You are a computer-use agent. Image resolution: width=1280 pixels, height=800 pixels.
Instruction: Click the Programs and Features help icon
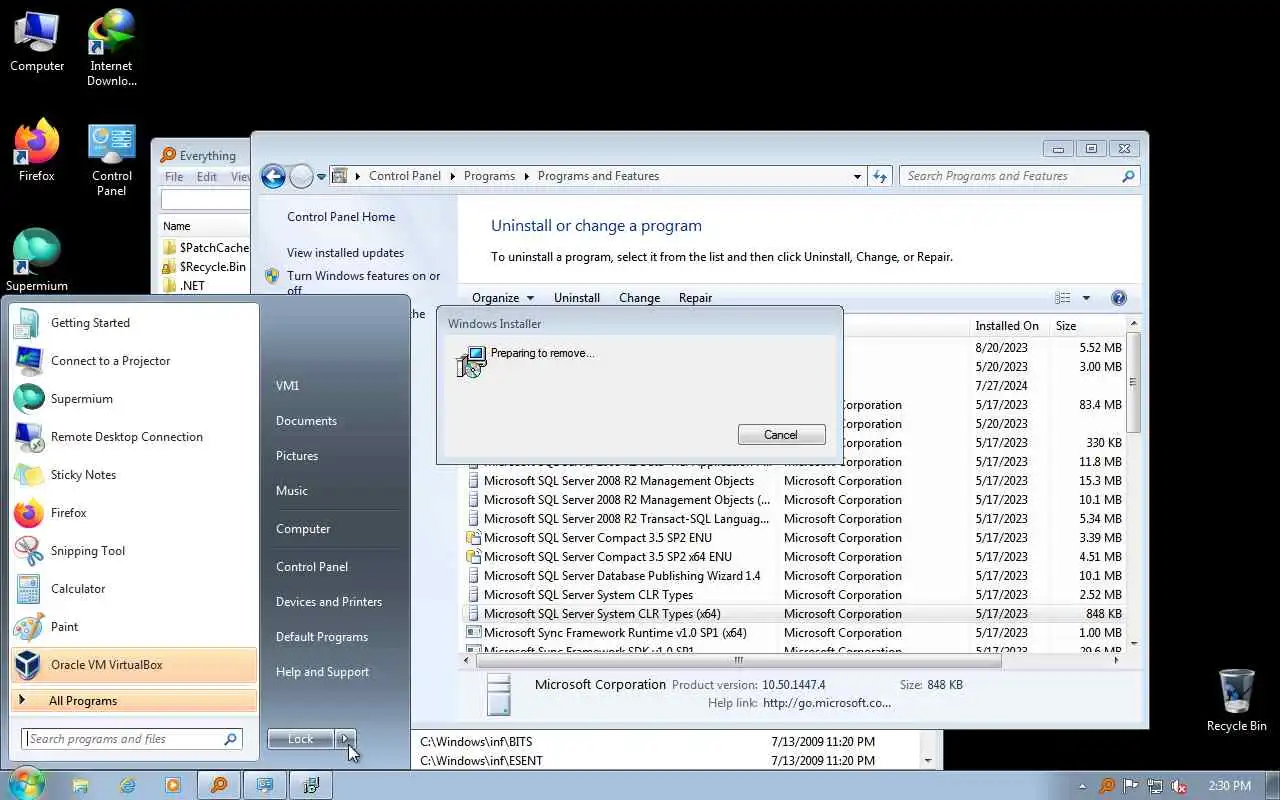[x=1119, y=298]
